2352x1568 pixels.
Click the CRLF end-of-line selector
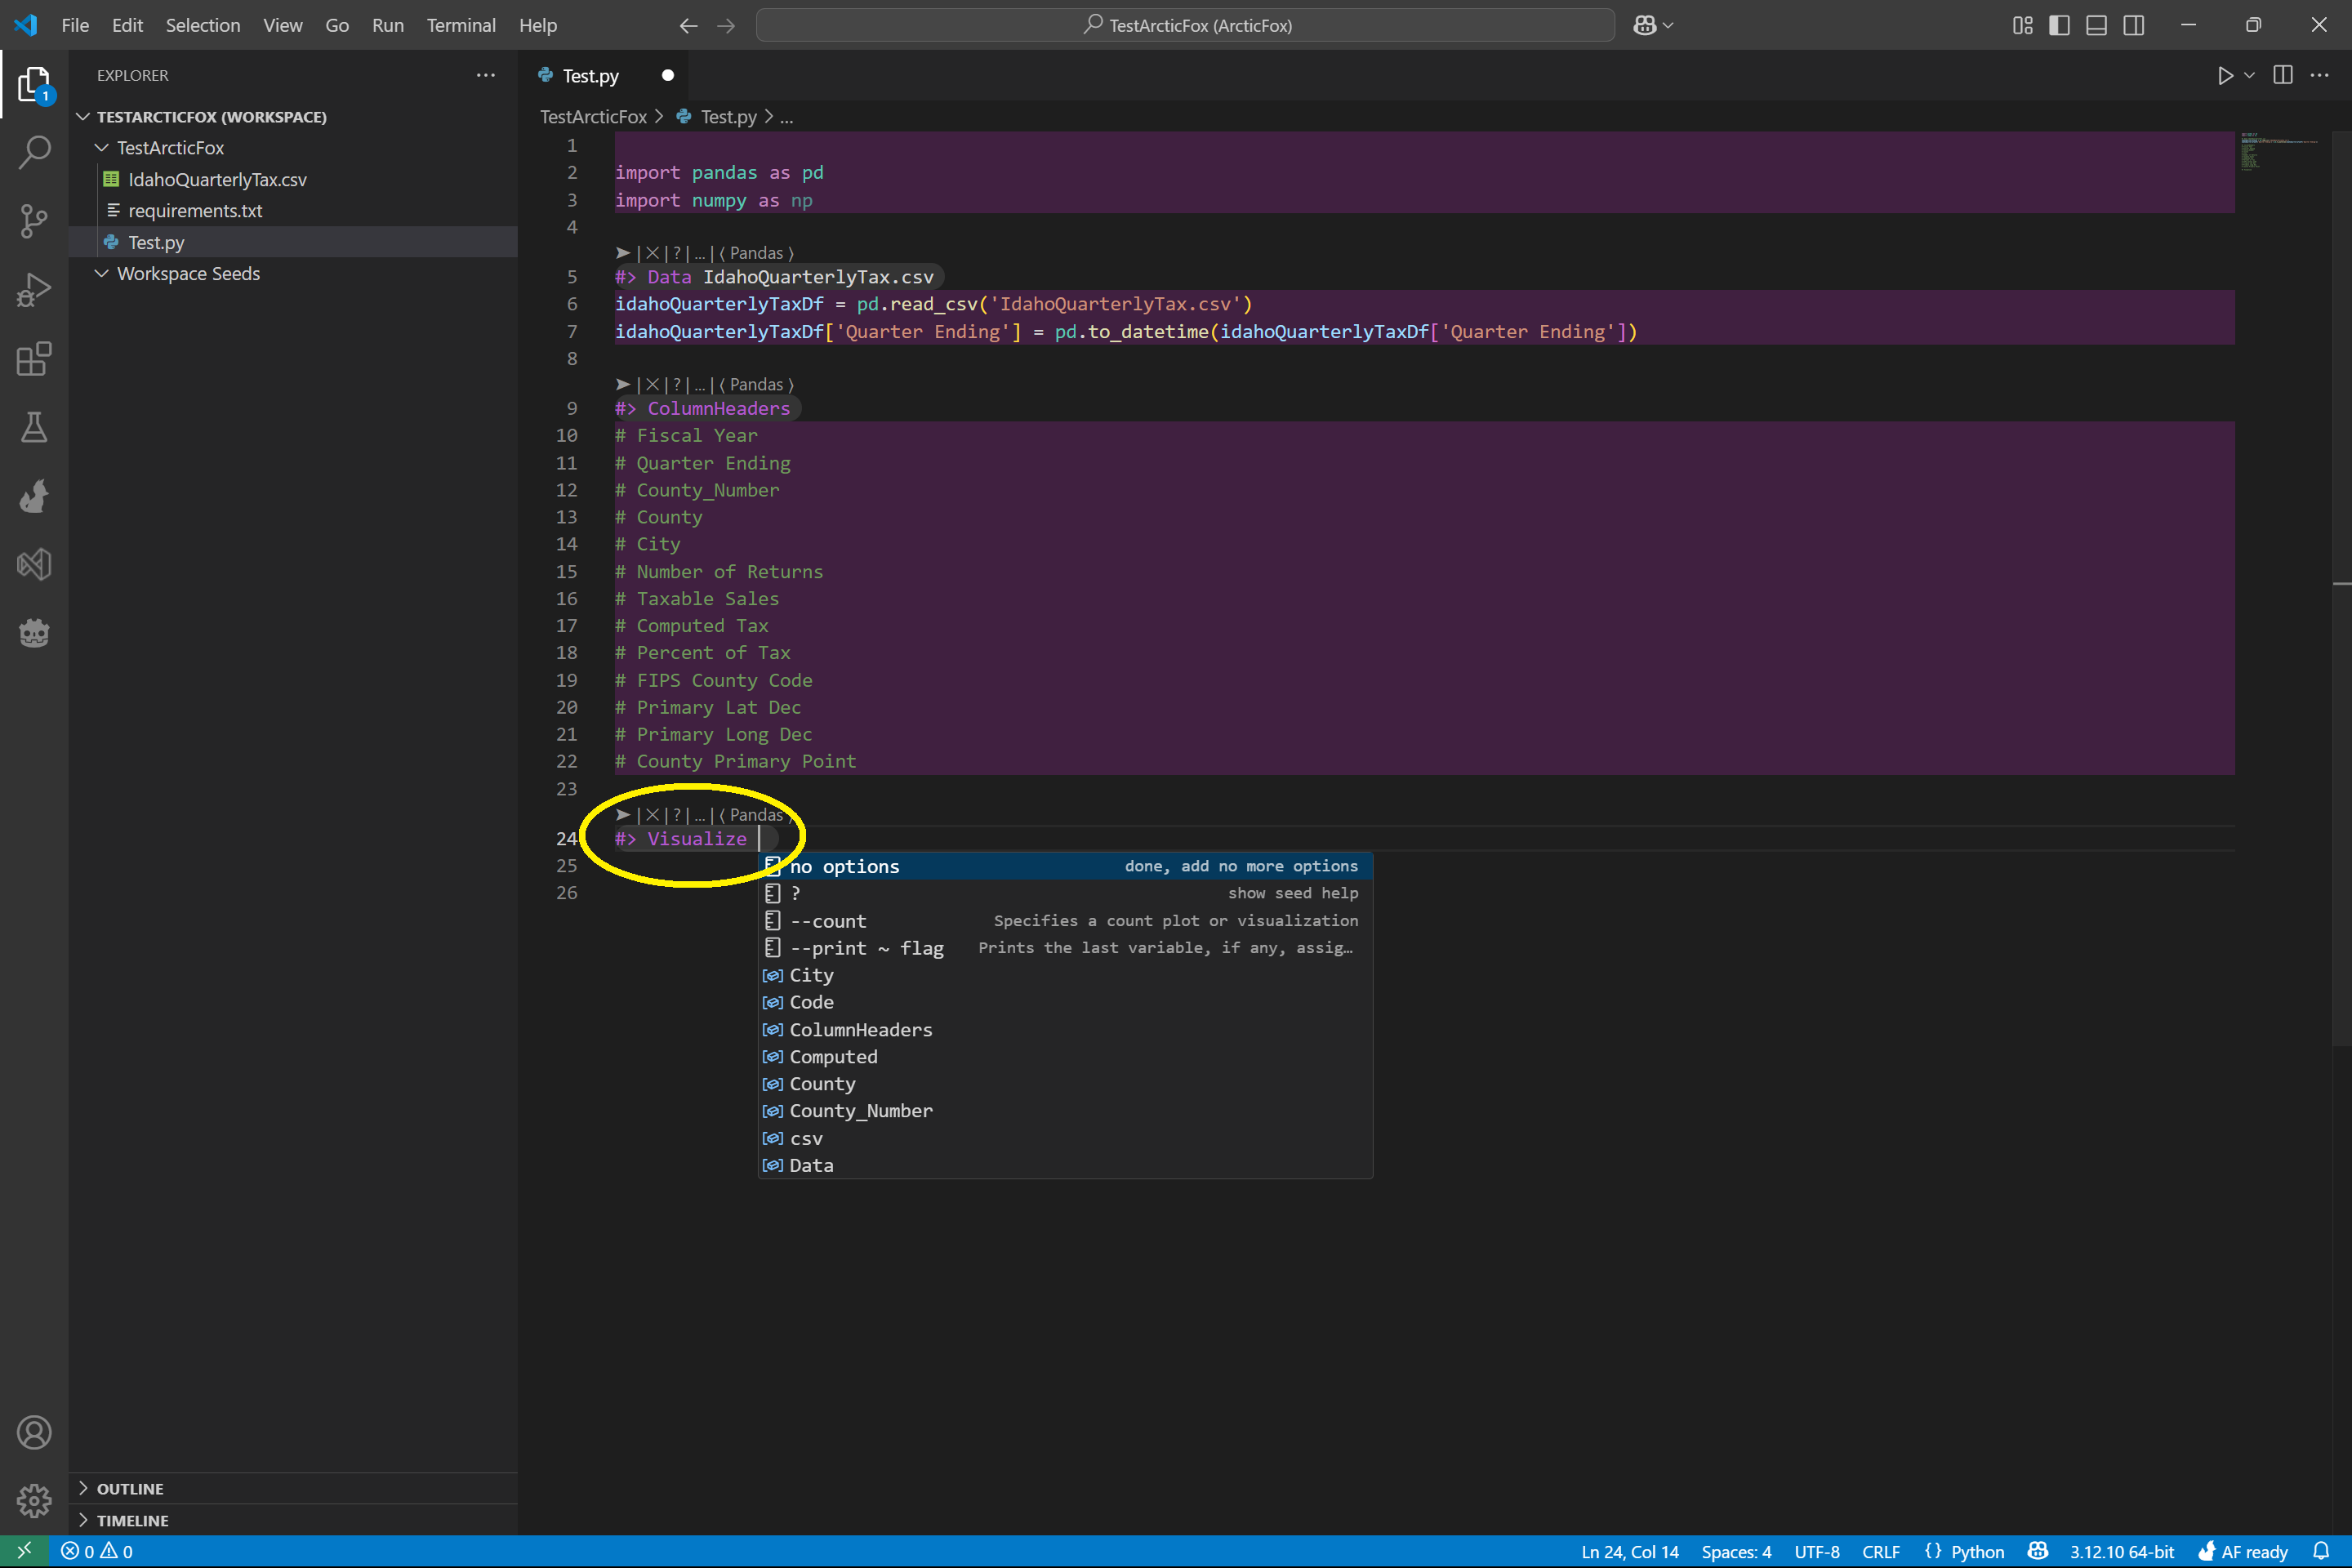1881,1551
